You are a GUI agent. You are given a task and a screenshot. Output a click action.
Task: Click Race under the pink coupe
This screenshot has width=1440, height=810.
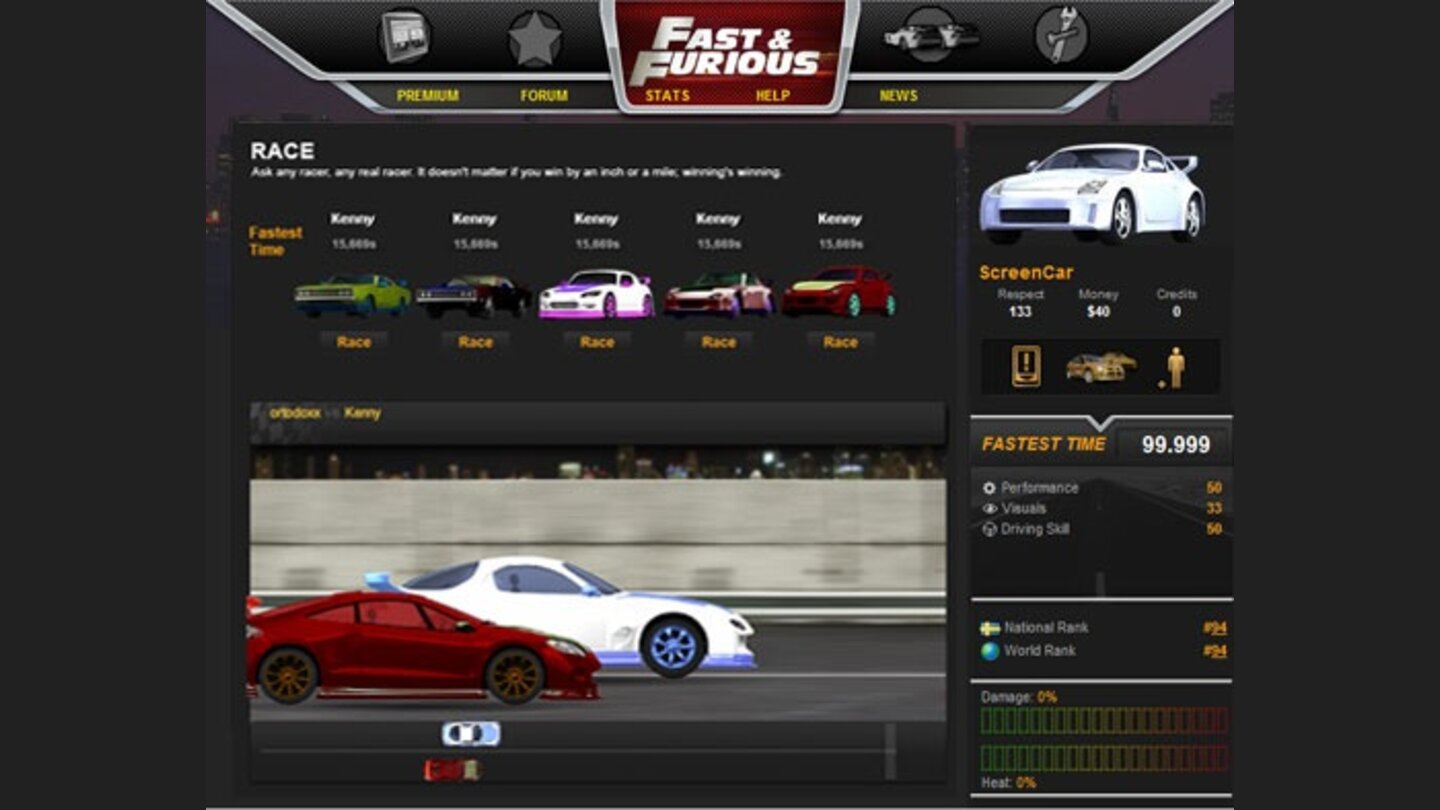(x=719, y=342)
